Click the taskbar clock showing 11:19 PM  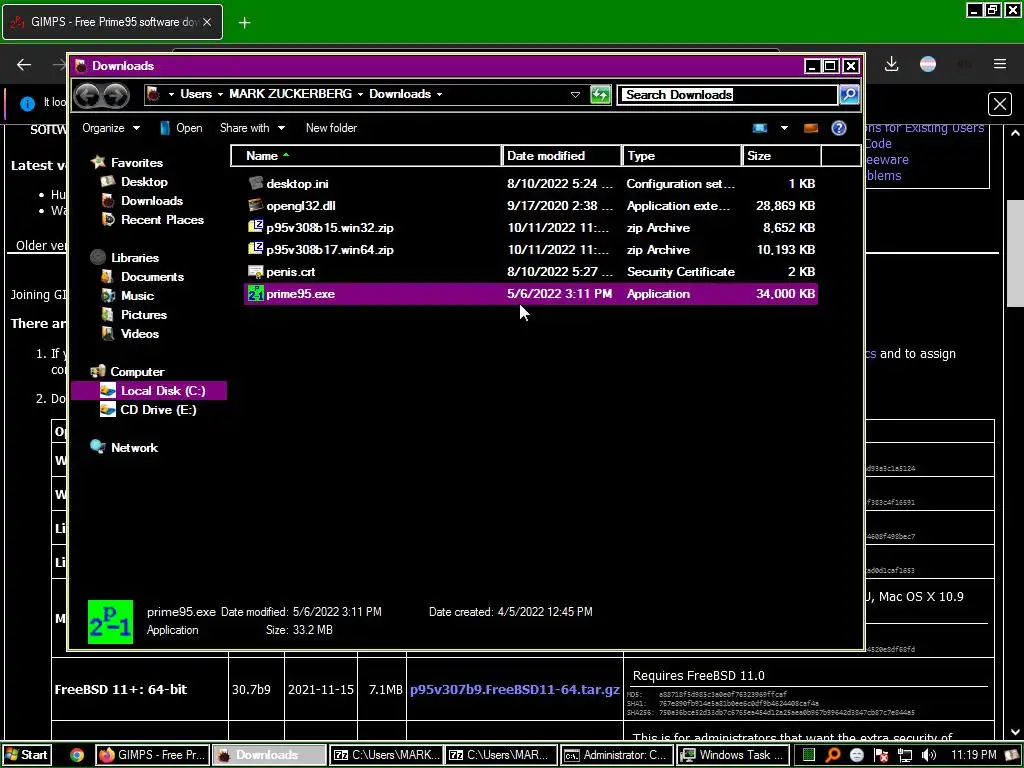(x=974, y=755)
